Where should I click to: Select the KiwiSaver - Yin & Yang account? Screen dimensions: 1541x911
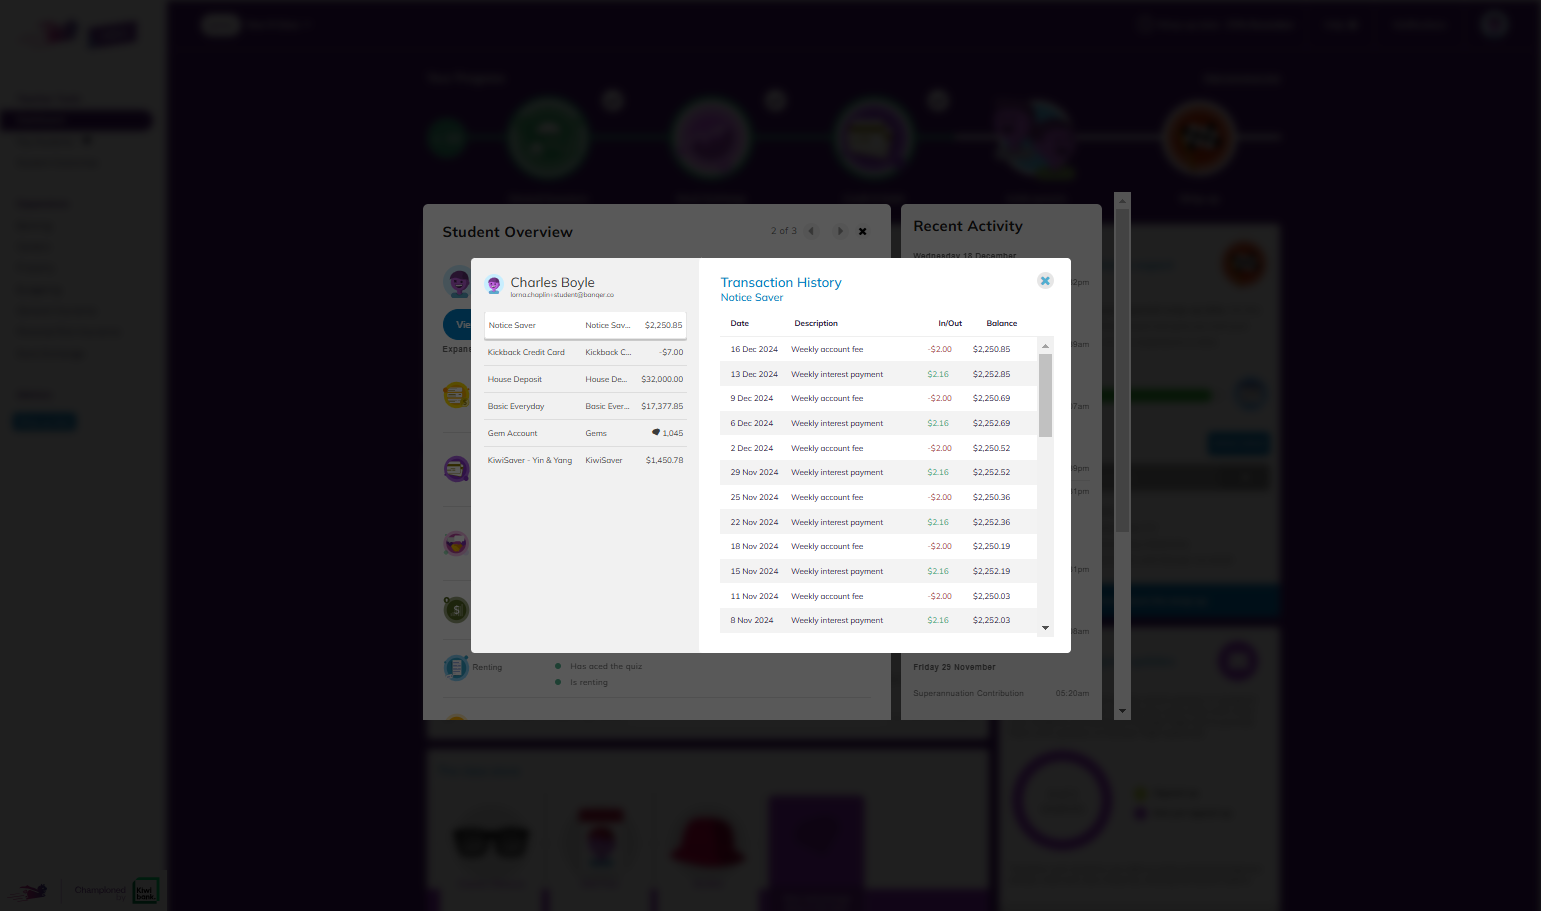pos(585,460)
